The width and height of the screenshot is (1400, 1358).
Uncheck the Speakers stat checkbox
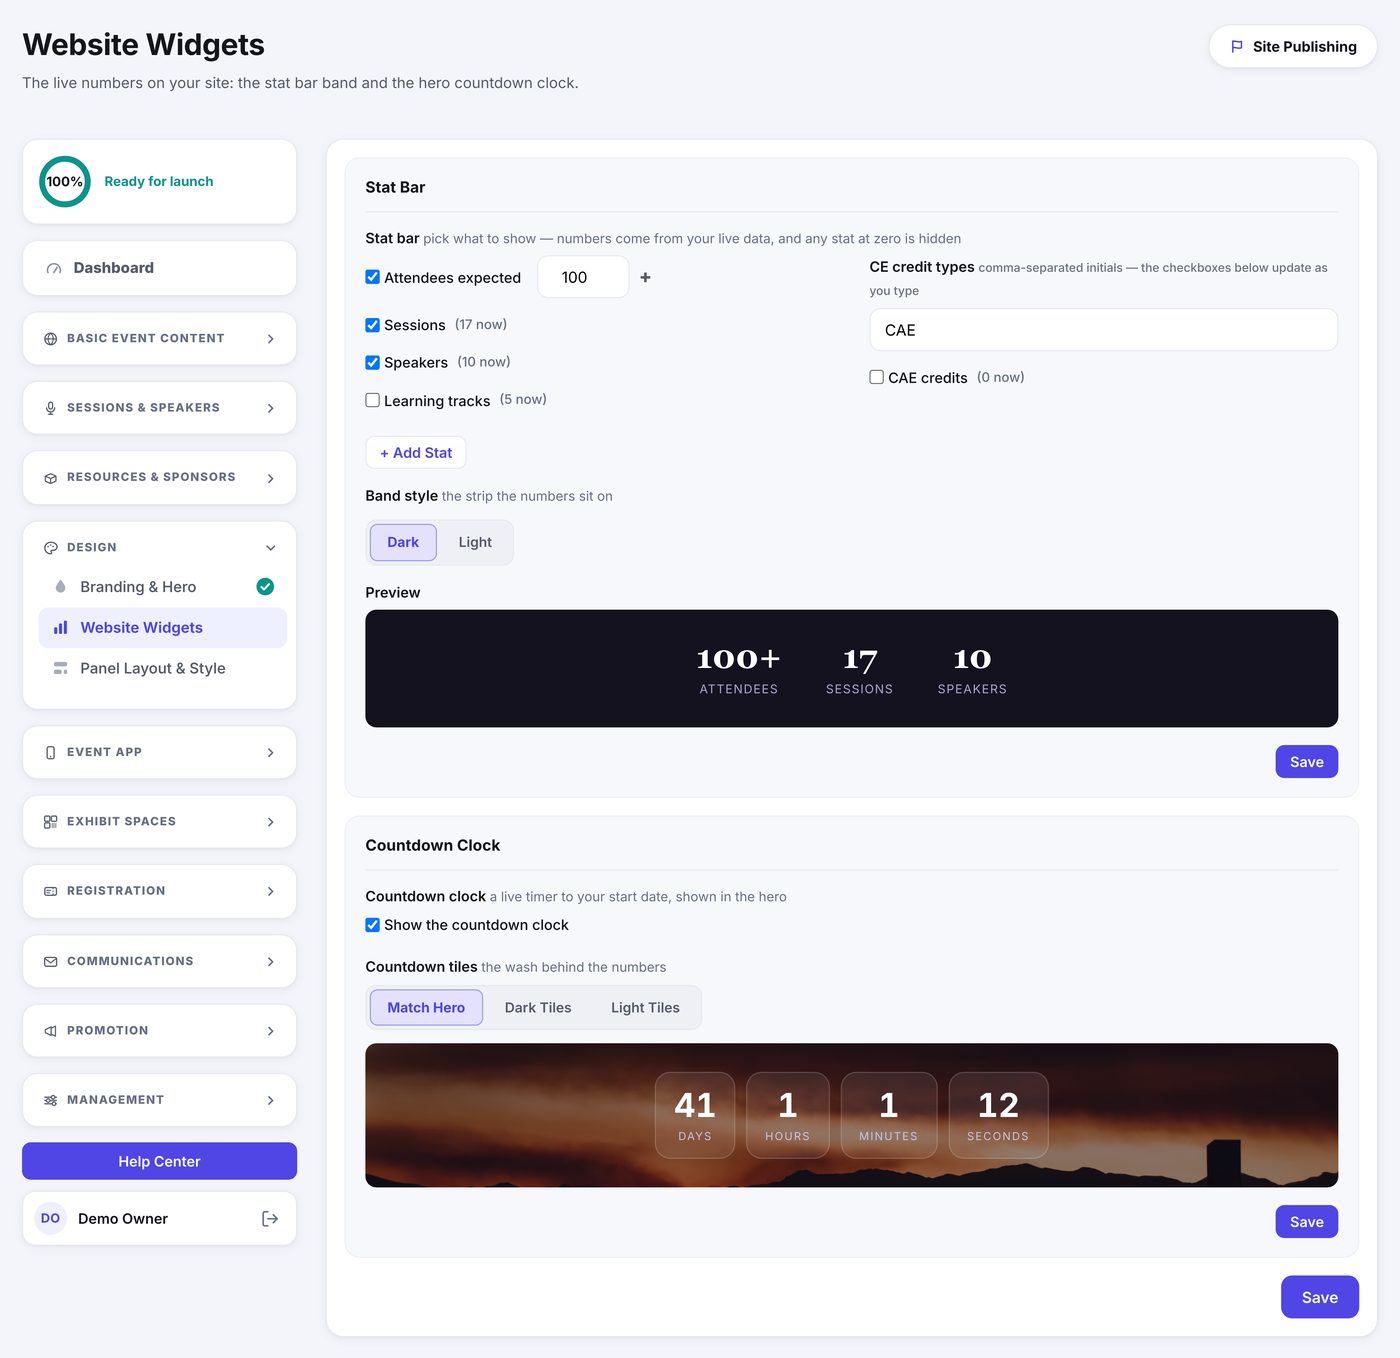372,362
